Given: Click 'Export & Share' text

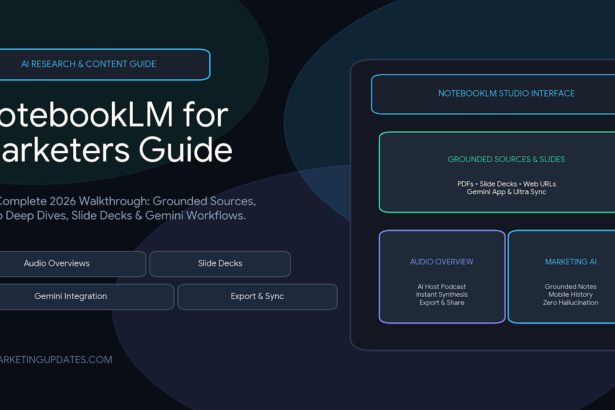Looking at the screenshot, I should (442, 303).
